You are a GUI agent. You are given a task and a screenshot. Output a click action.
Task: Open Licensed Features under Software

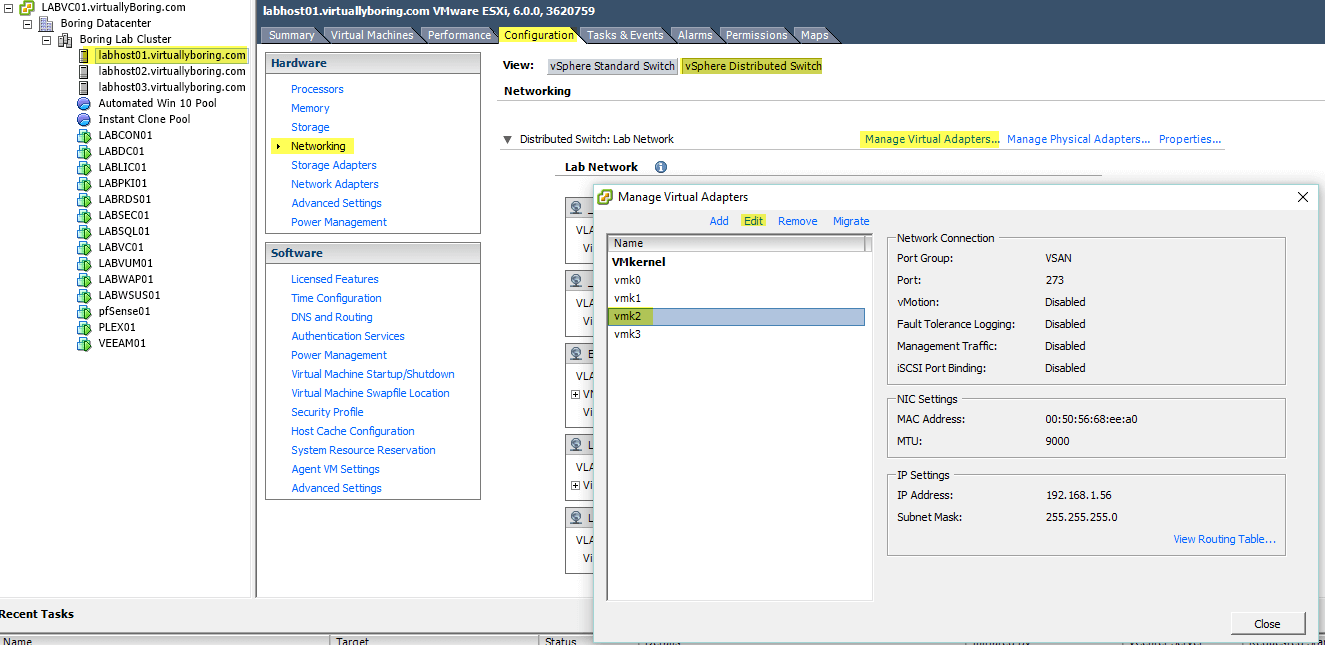click(x=335, y=279)
